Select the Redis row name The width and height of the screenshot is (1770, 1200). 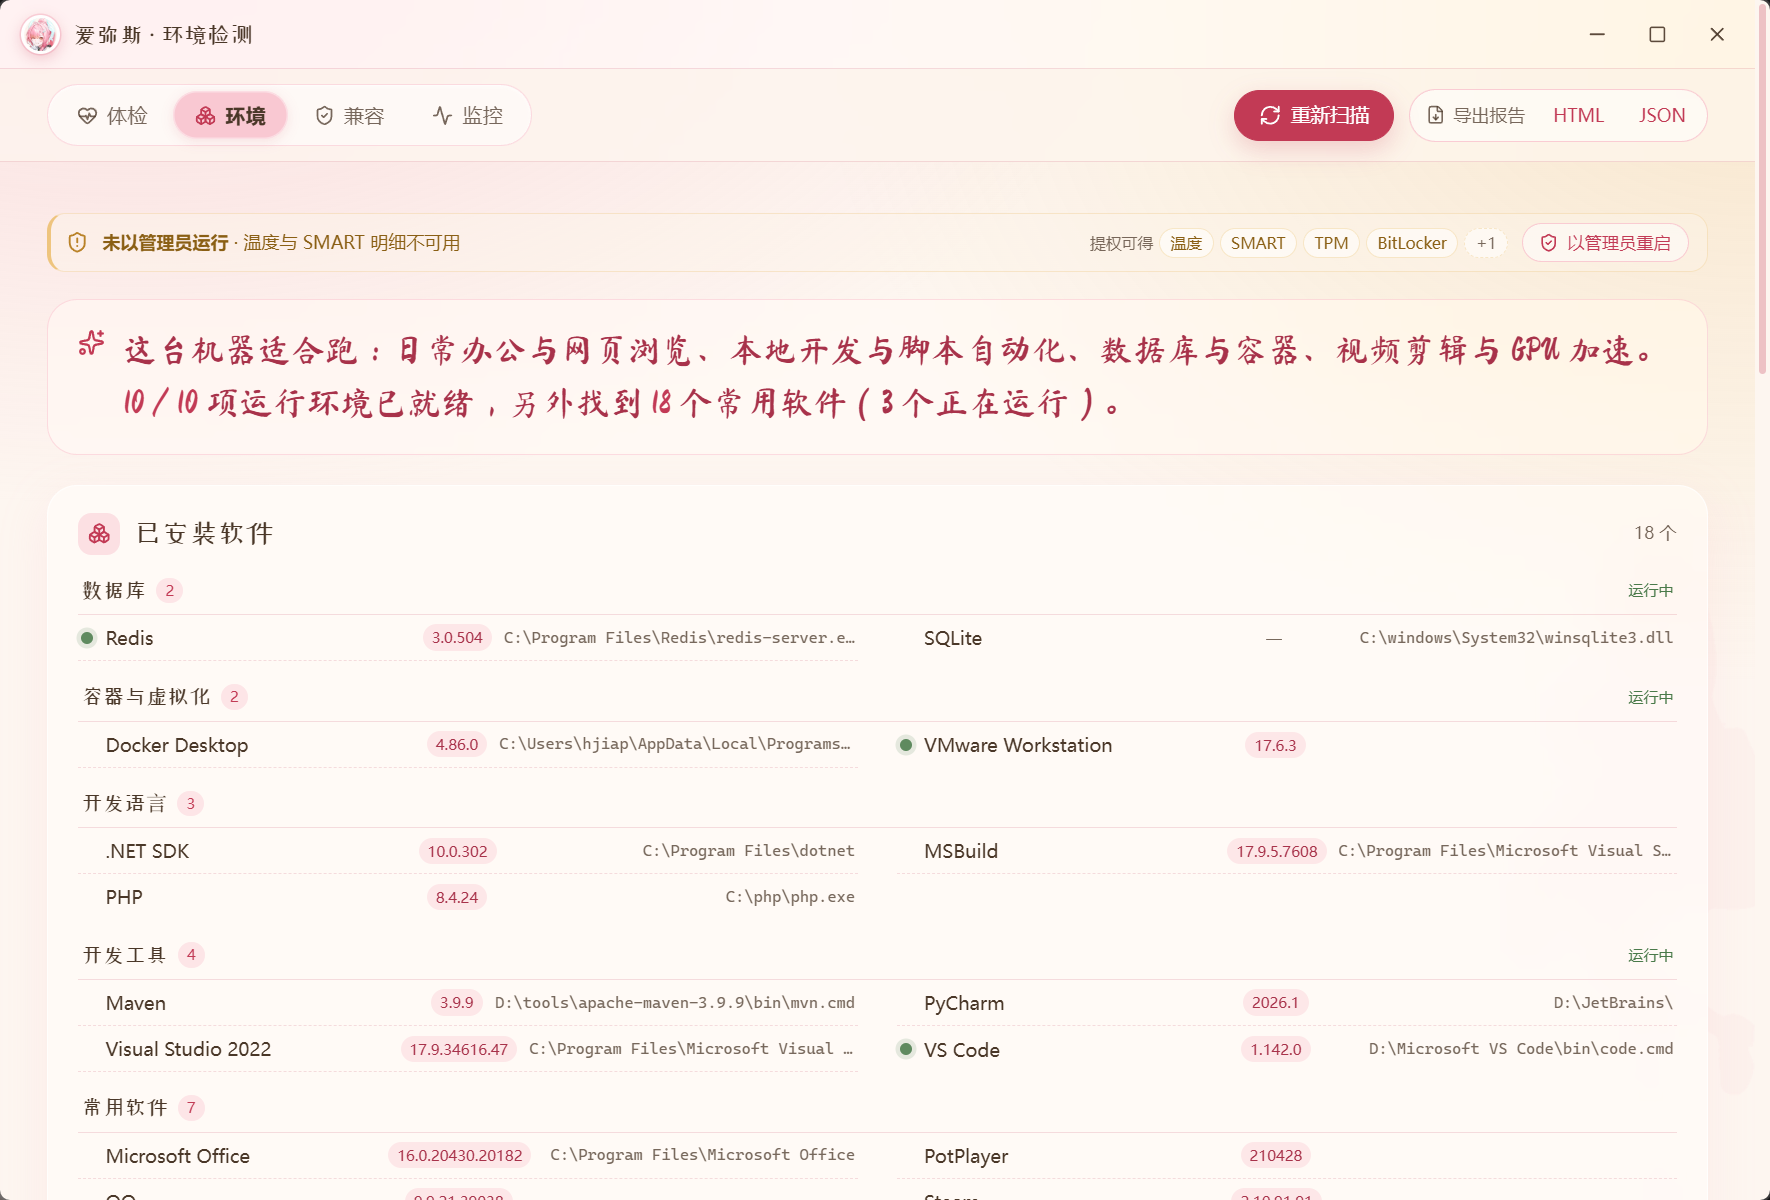point(130,638)
